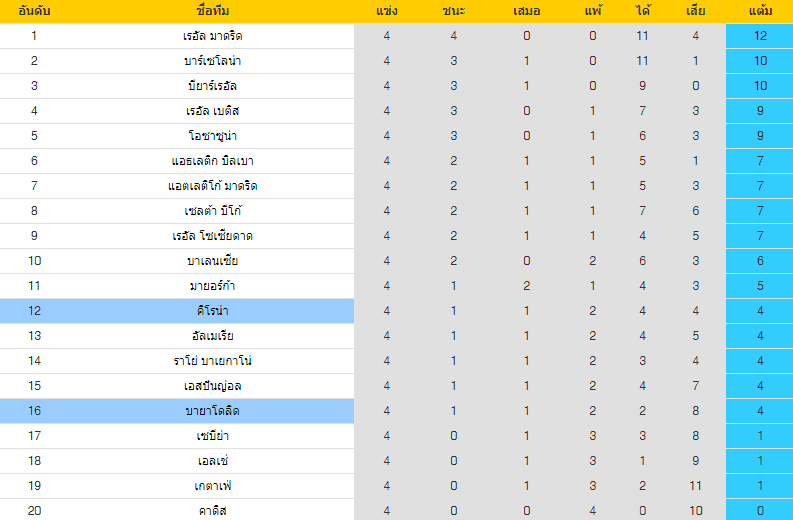
Task: Click the แพ้ column header
Action: [593, 11]
